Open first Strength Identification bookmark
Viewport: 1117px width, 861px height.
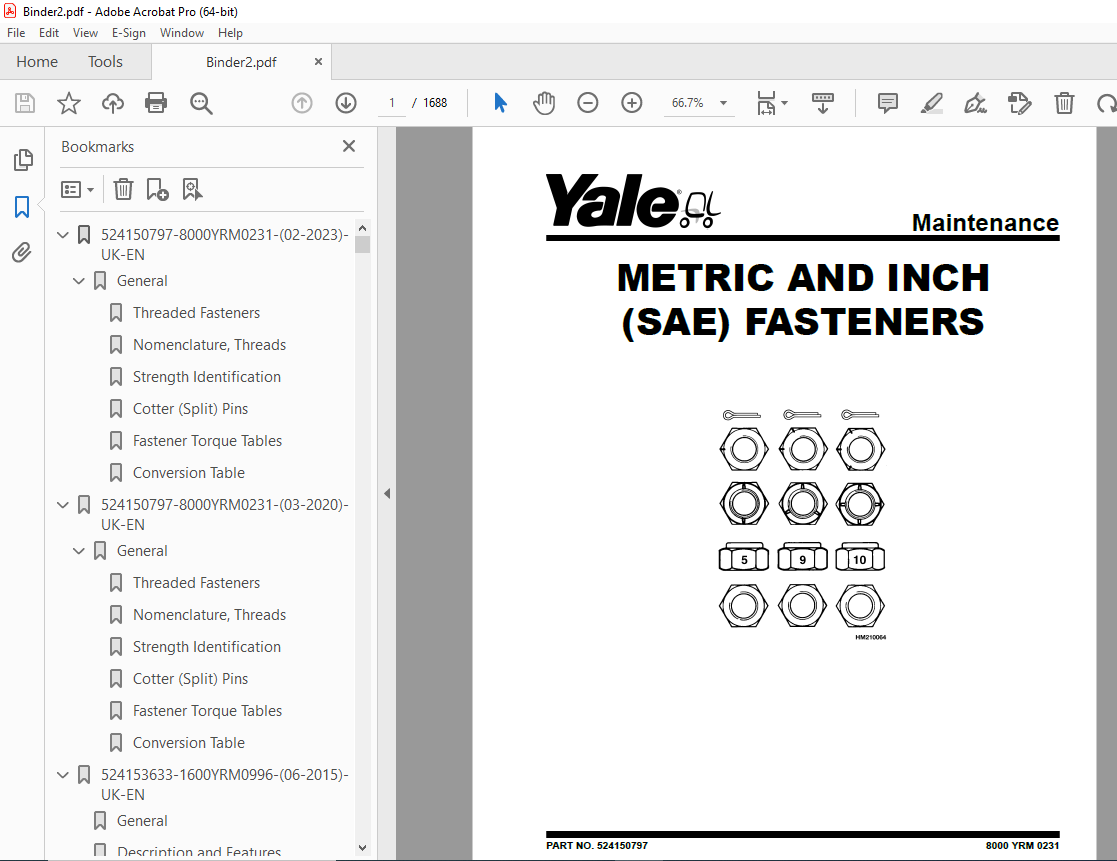point(207,377)
